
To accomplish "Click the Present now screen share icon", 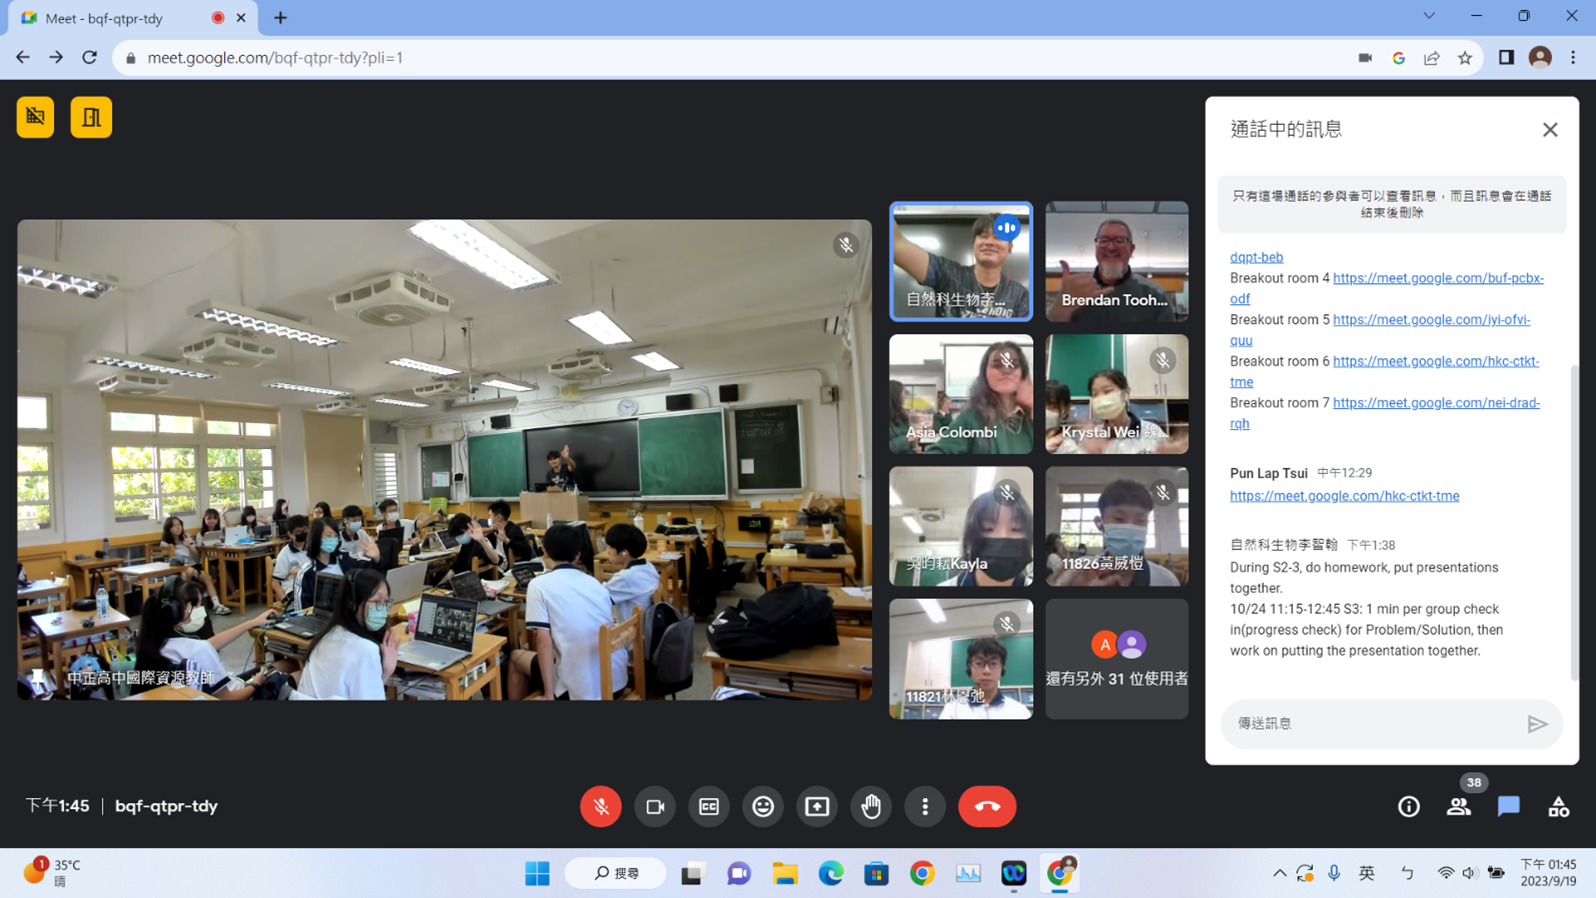I will tap(817, 806).
